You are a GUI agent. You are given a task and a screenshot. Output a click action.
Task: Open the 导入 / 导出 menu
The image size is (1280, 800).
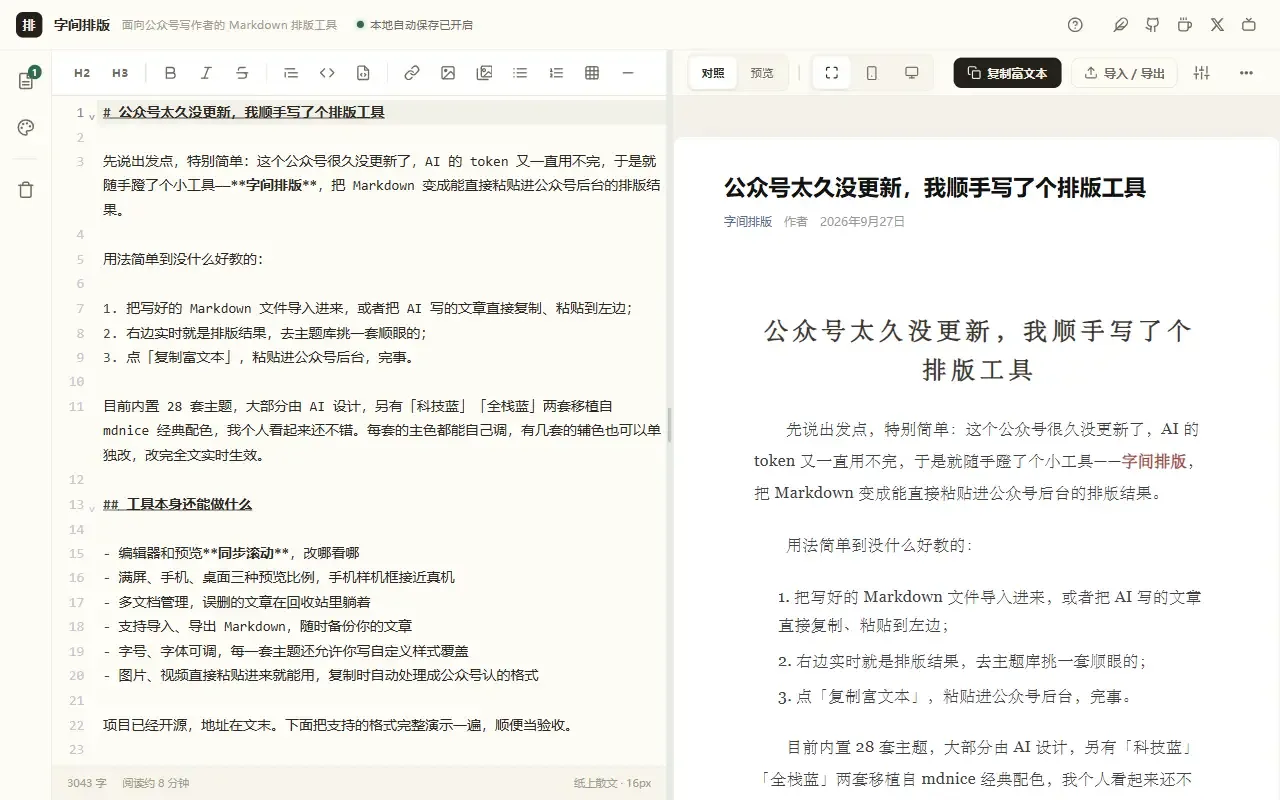pyautogui.click(x=1124, y=73)
